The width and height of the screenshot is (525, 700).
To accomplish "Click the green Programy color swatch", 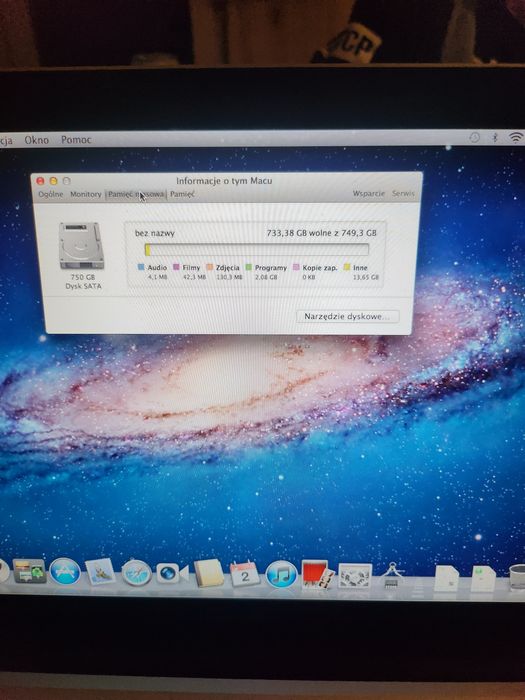I will click(249, 267).
